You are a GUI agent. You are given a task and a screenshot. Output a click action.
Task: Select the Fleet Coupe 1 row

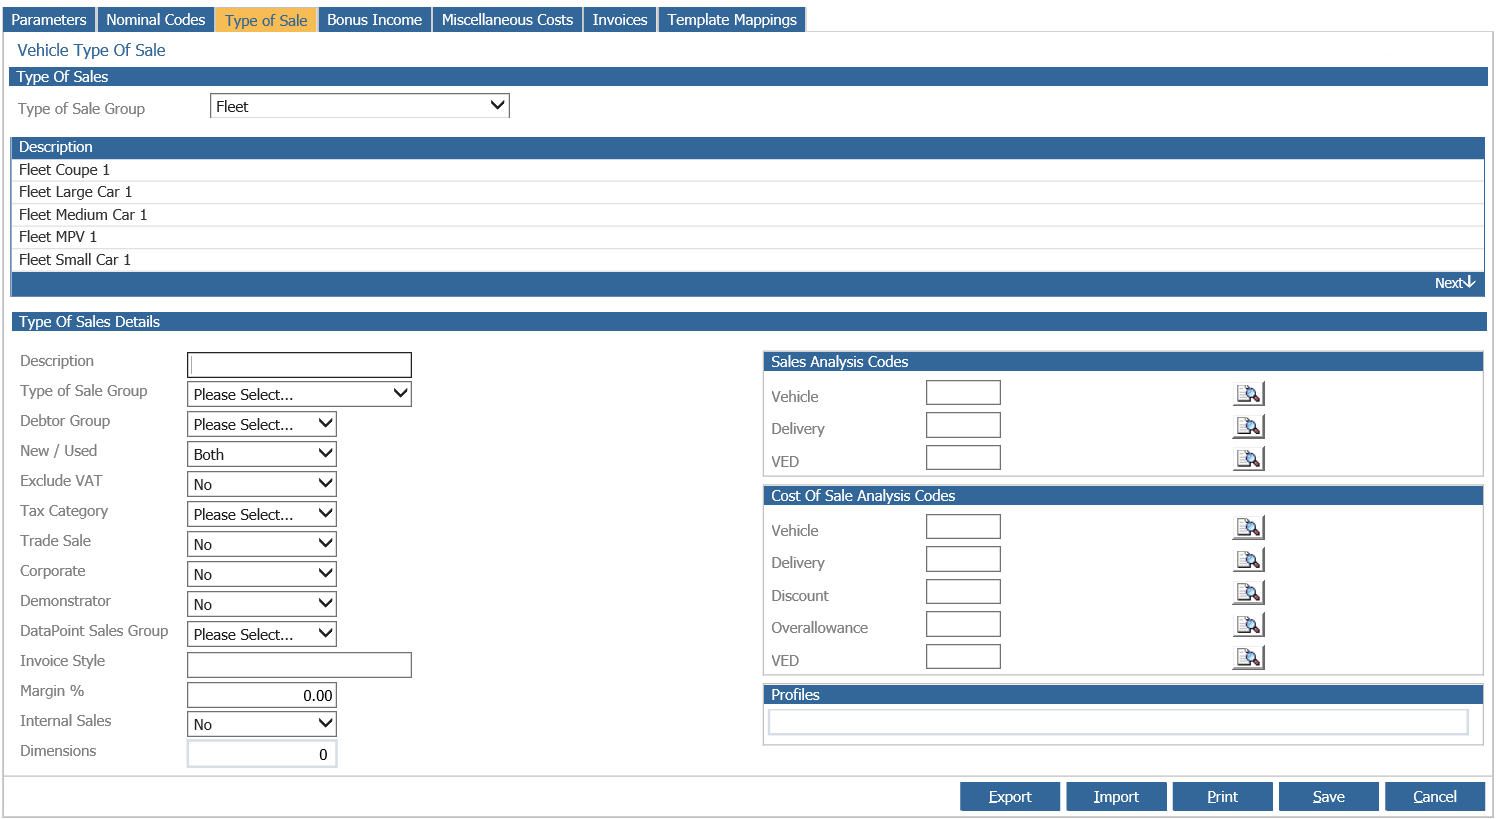[747, 170]
